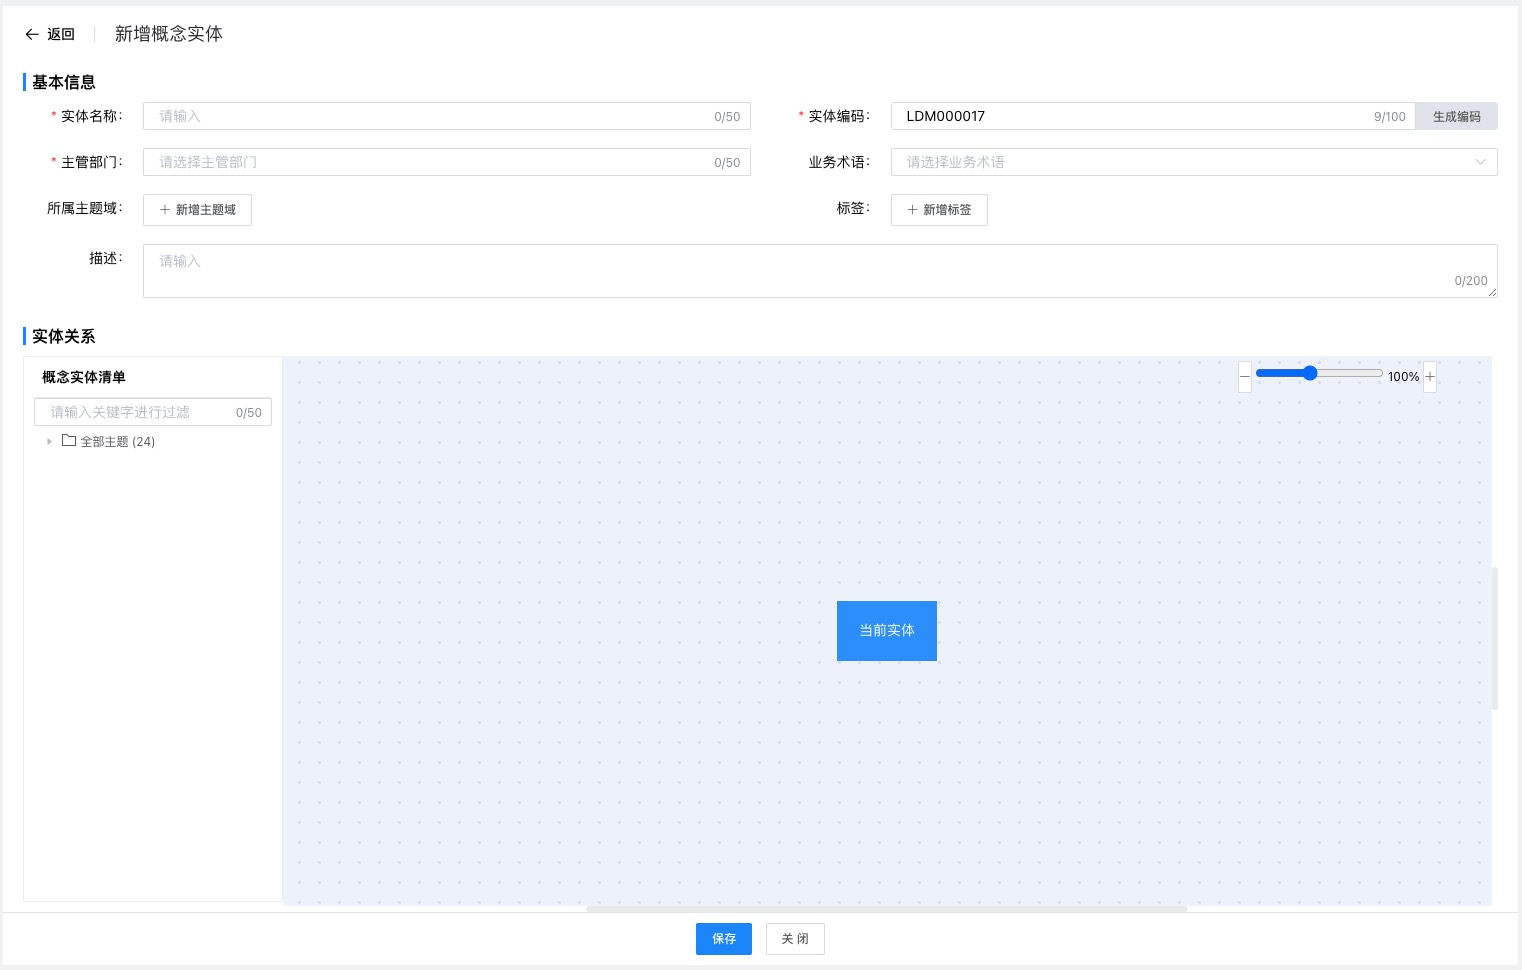The image size is (1522, 970).
Task: Click the 保存 button
Action: [723, 938]
